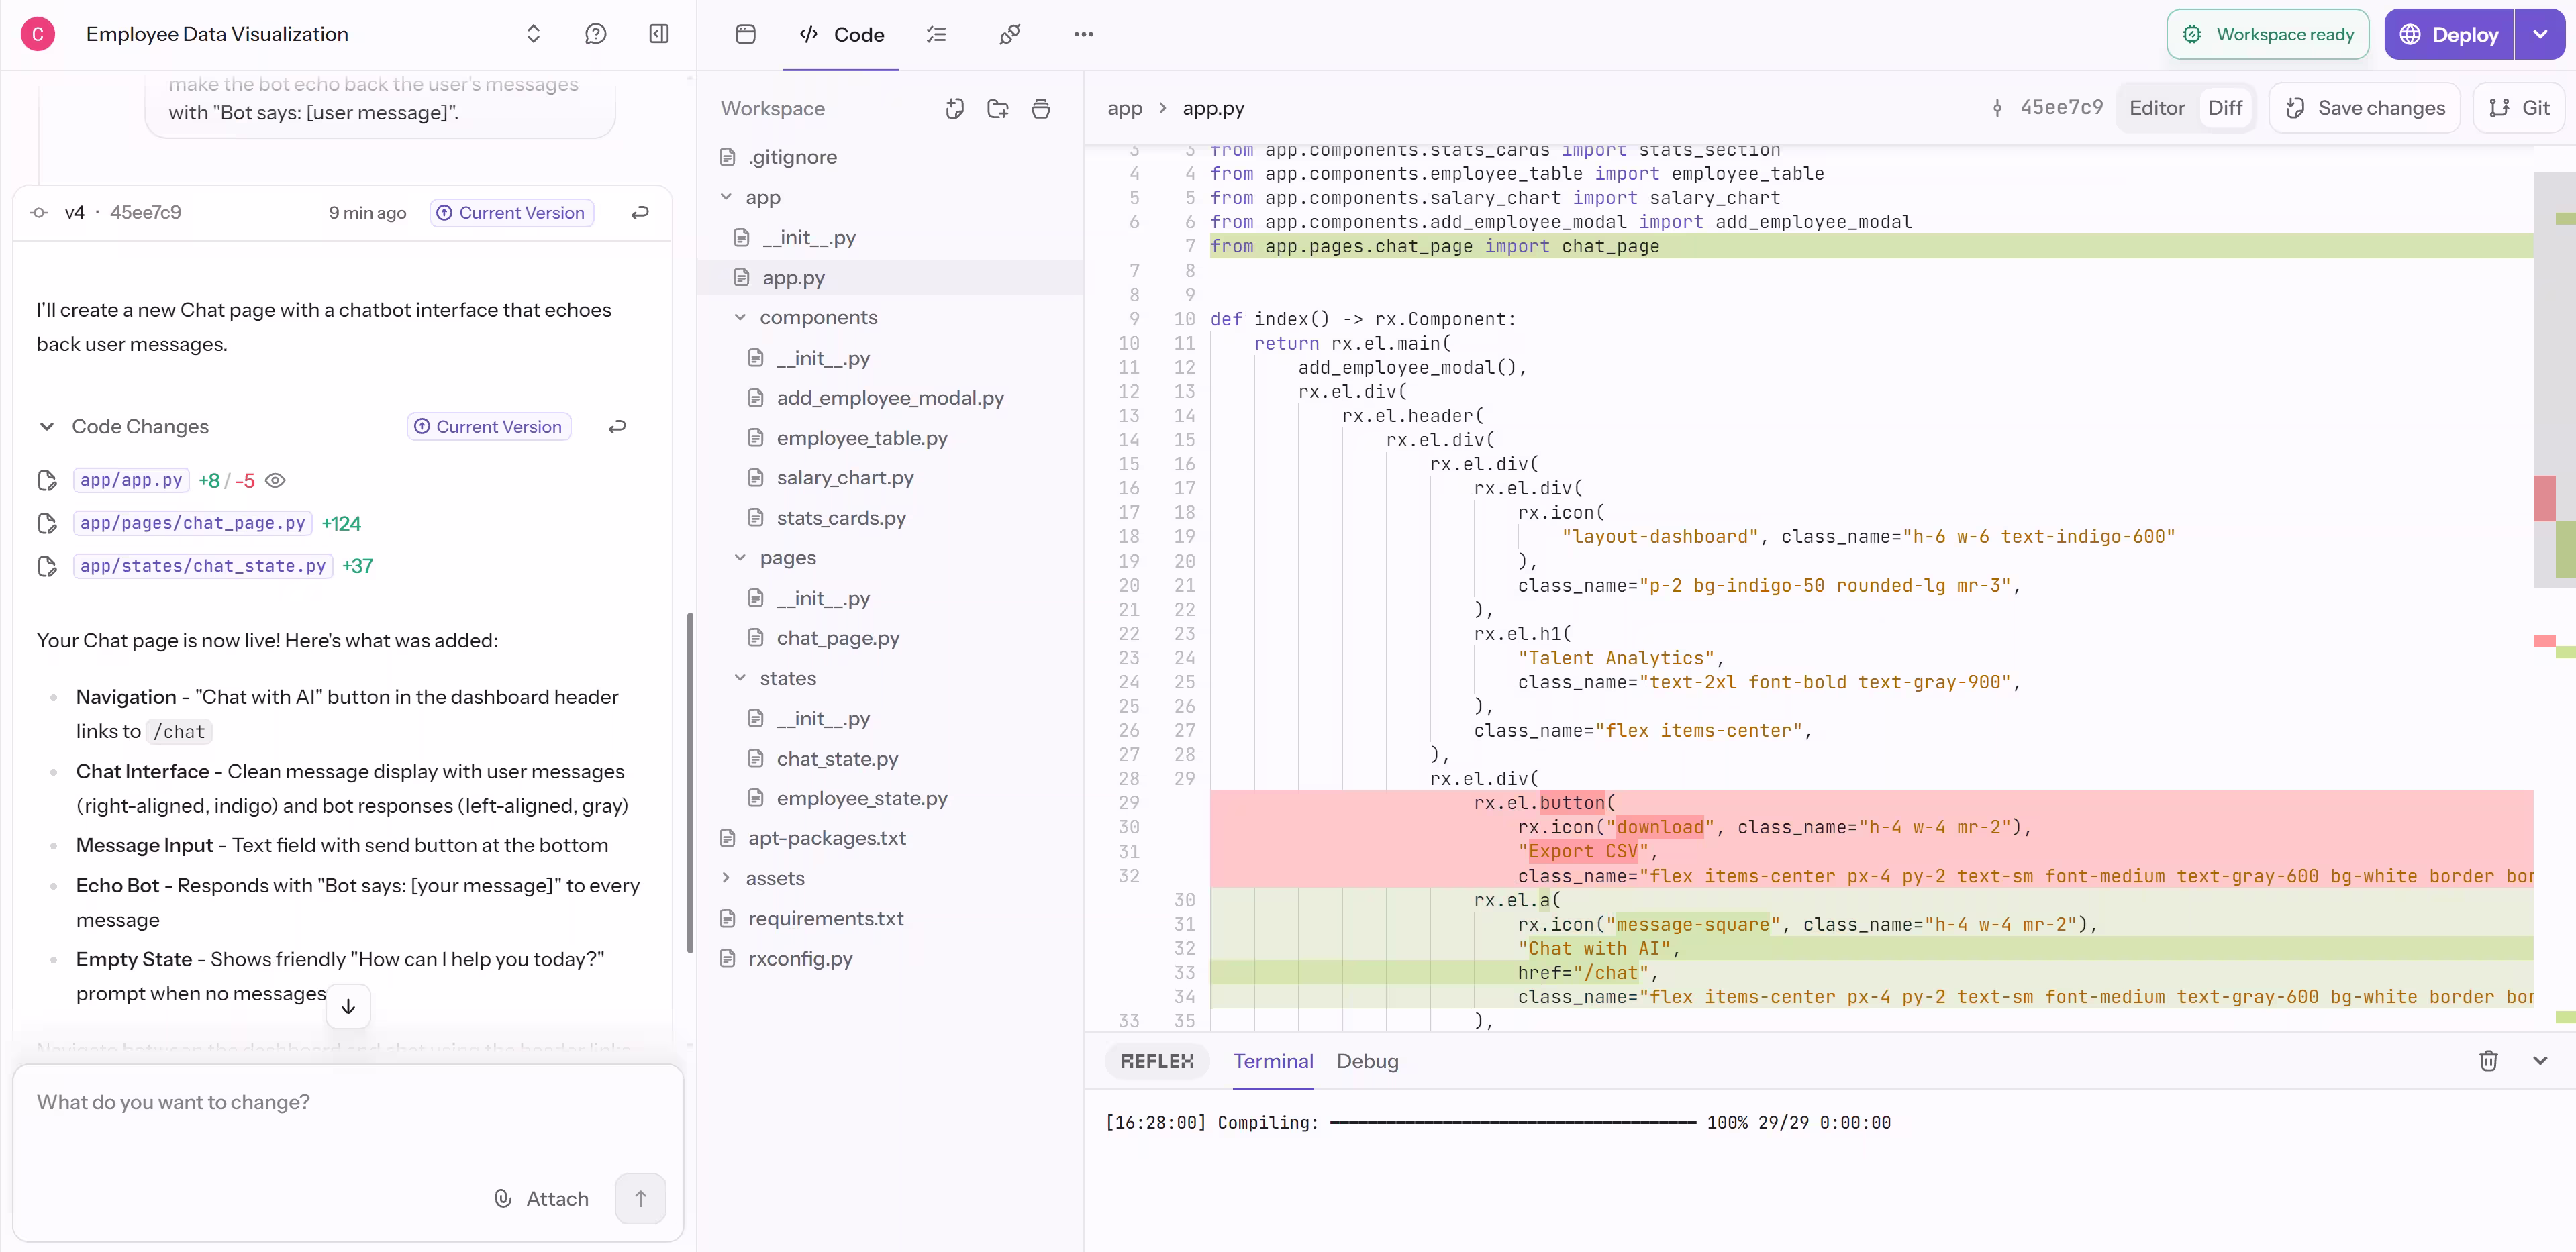This screenshot has height=1252, width=2576.
Task: Collapse the Code Changes section
Action: [47, 427]
